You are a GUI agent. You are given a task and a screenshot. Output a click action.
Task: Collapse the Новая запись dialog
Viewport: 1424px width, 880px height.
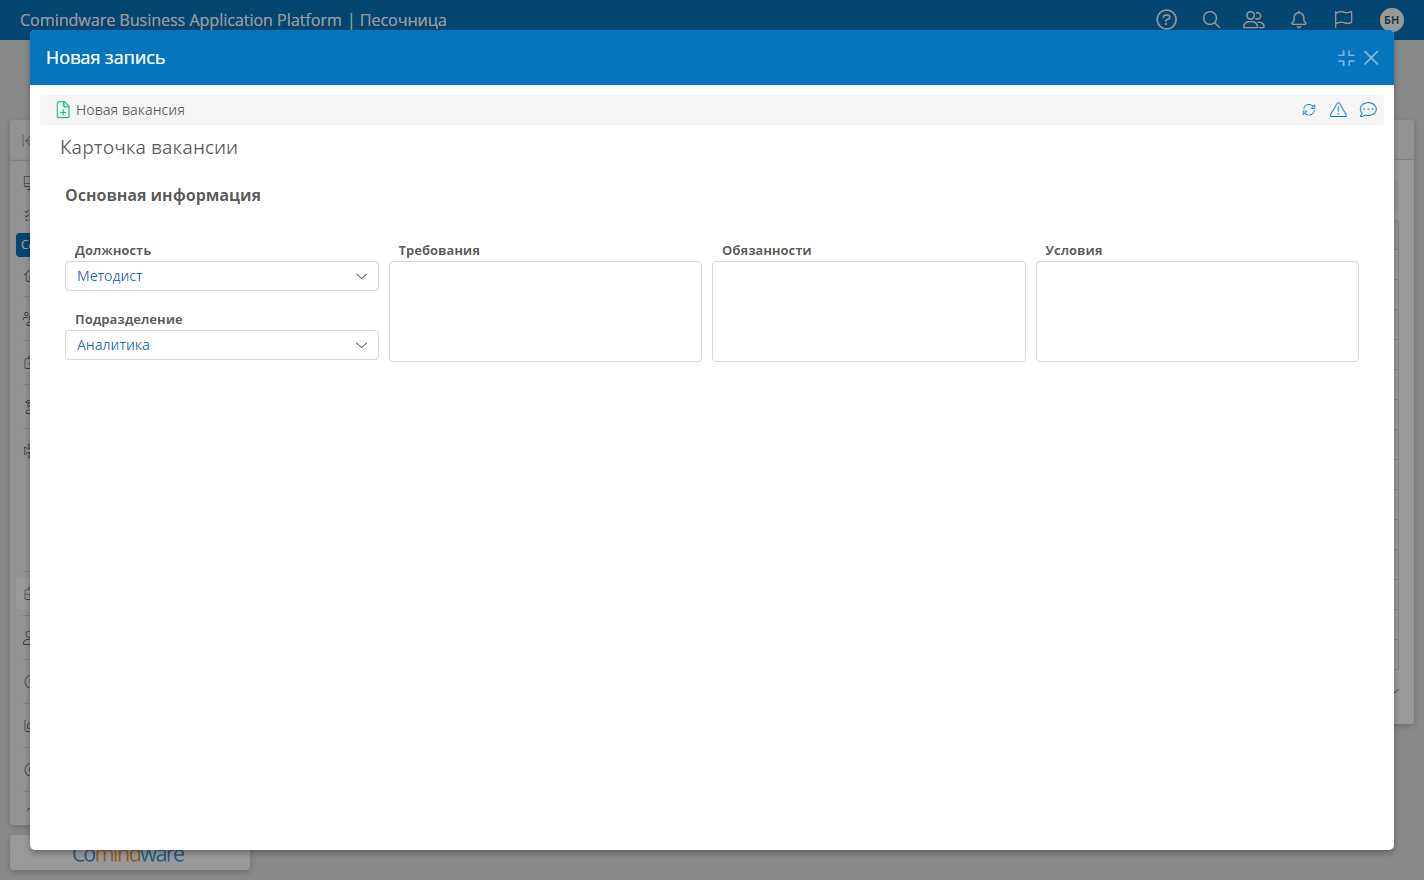(x=1346, y=58)
